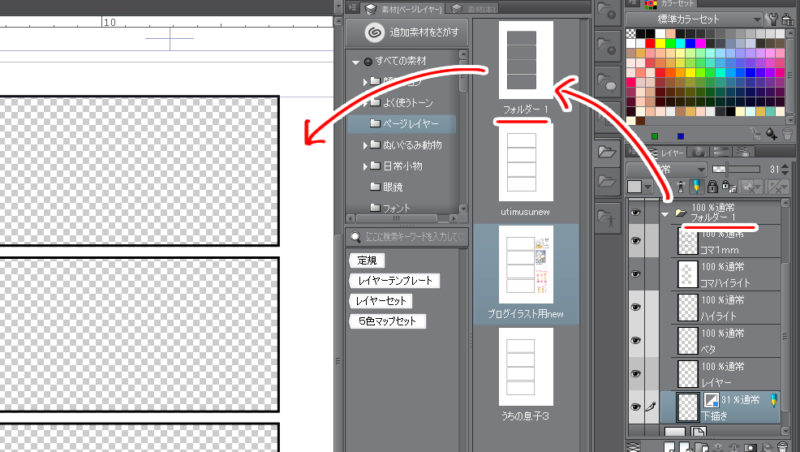The width and height of the screenshot is (800, 452).
Task: Select the フォント folder
Action: [x=390, y=208]
